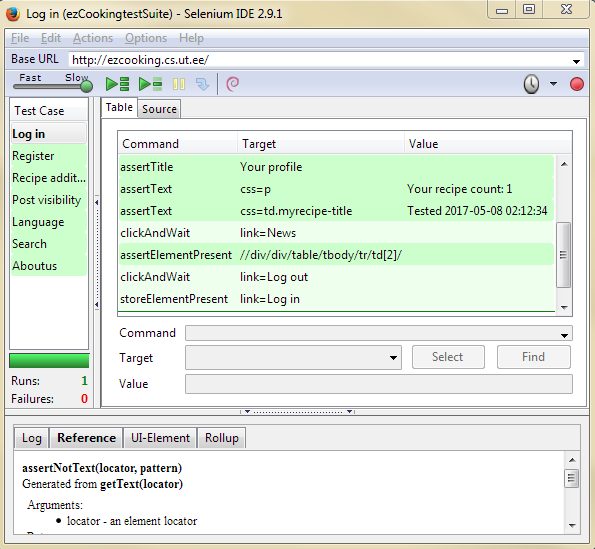Adjust the Fast/Slow speed slider

click(87, 86)
